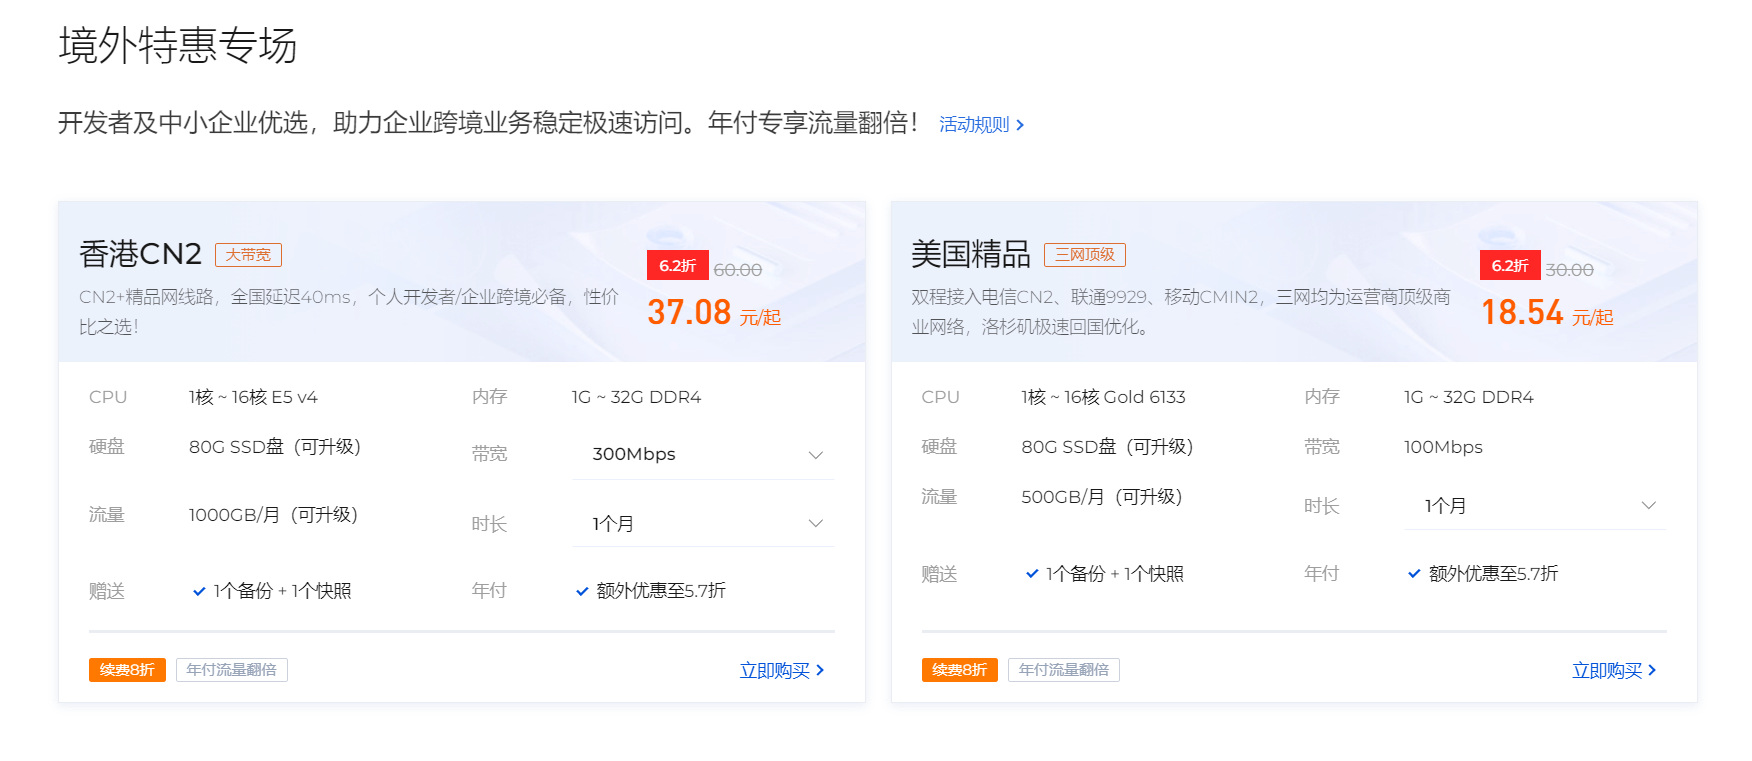The width and height of the screenshot is (1752, 761).
Task: Click the 境外特惠专场 heading
Action: 178,46
